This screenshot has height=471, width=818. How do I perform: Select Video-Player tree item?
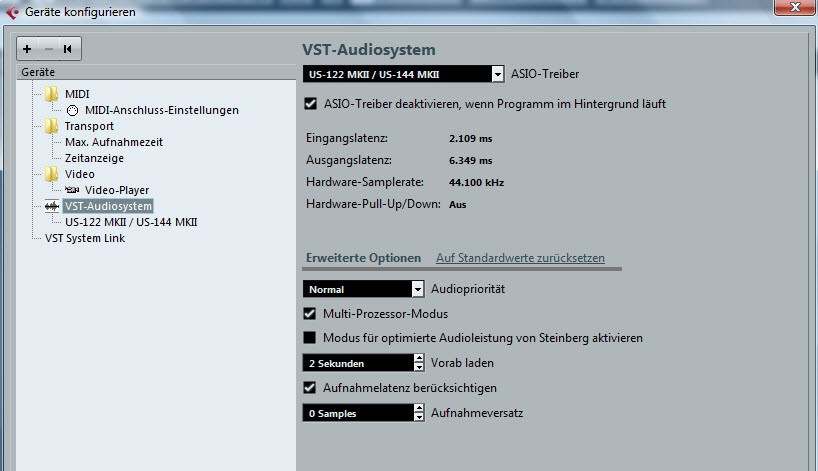(x=117, y=190)
